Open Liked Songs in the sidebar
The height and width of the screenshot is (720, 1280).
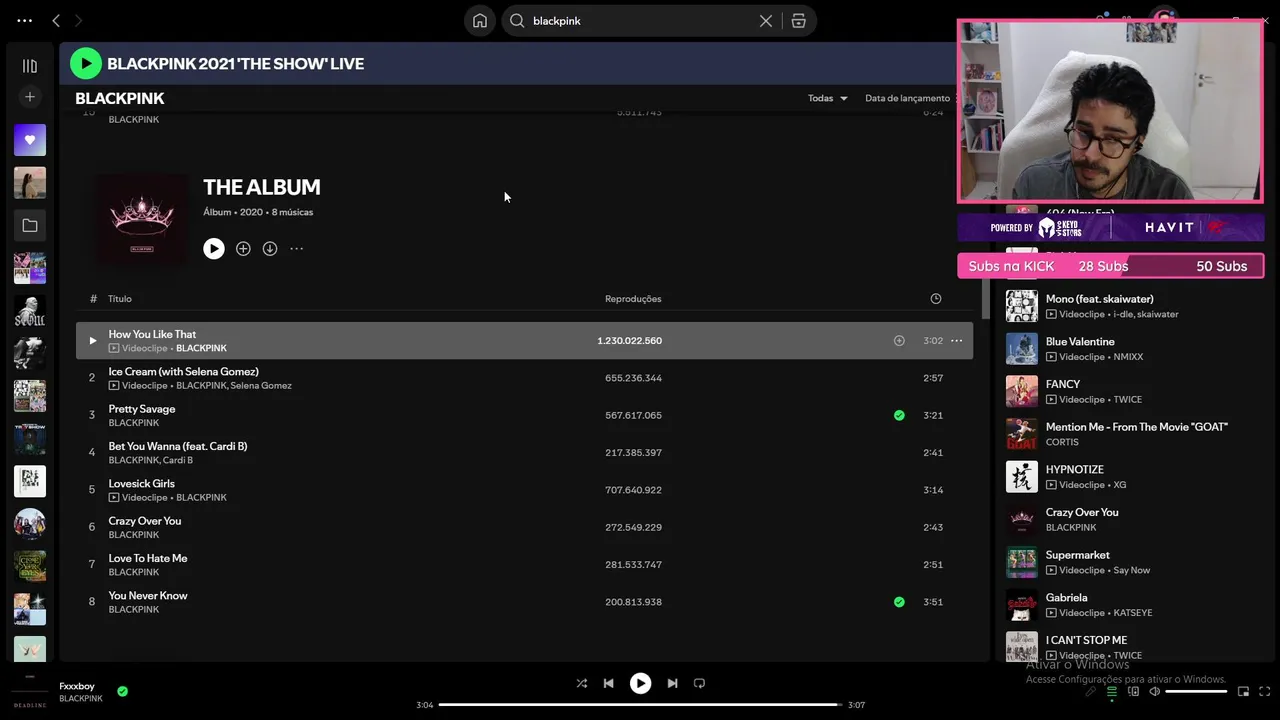click(x=30, y=140)
